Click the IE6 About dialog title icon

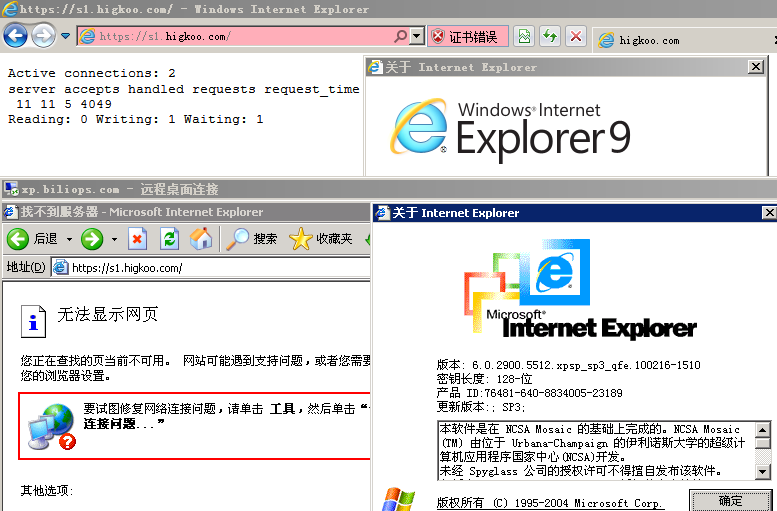(382, 213)
